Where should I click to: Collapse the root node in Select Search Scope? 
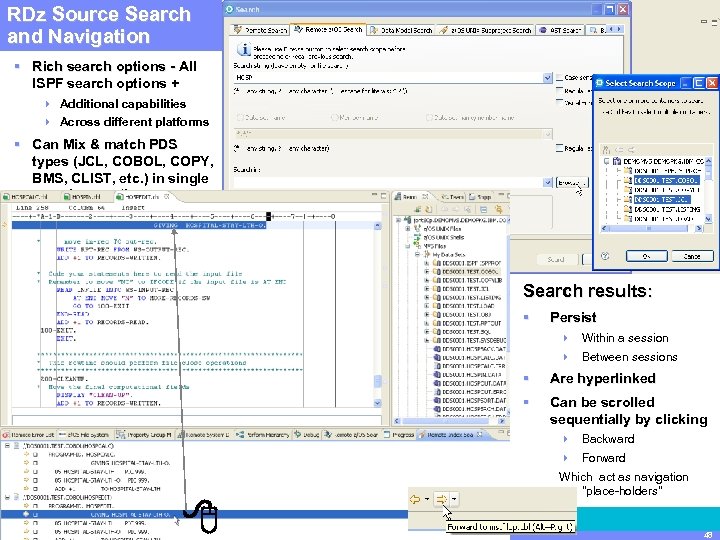[606, 161]
